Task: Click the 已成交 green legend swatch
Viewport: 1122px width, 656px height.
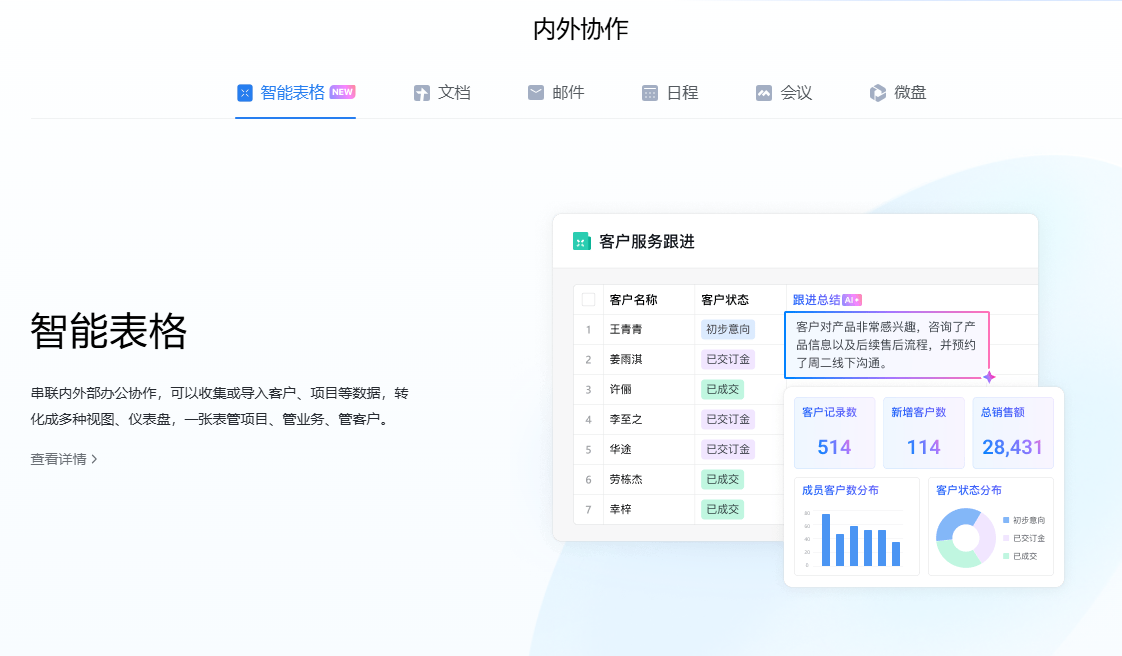Action: click(1006, 556)
